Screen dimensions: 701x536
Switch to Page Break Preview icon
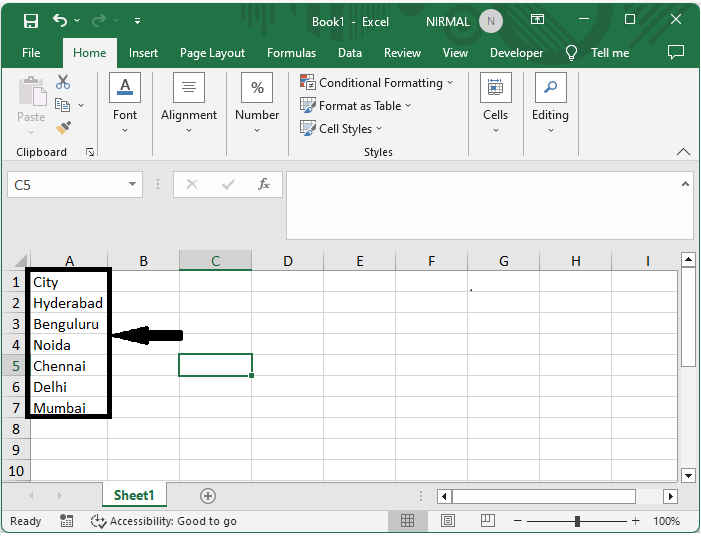click(487, 520)
